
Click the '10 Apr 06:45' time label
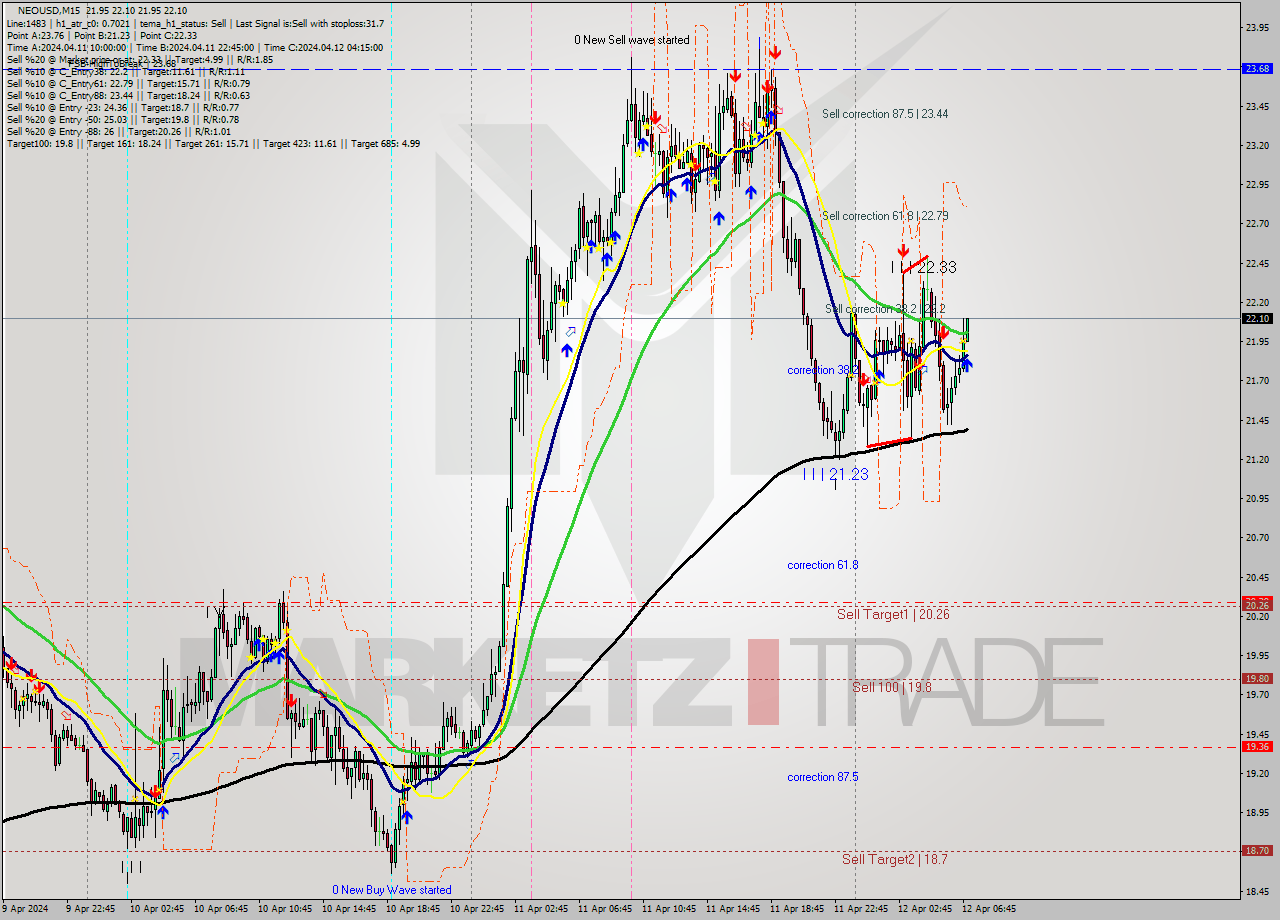[221, 909]
